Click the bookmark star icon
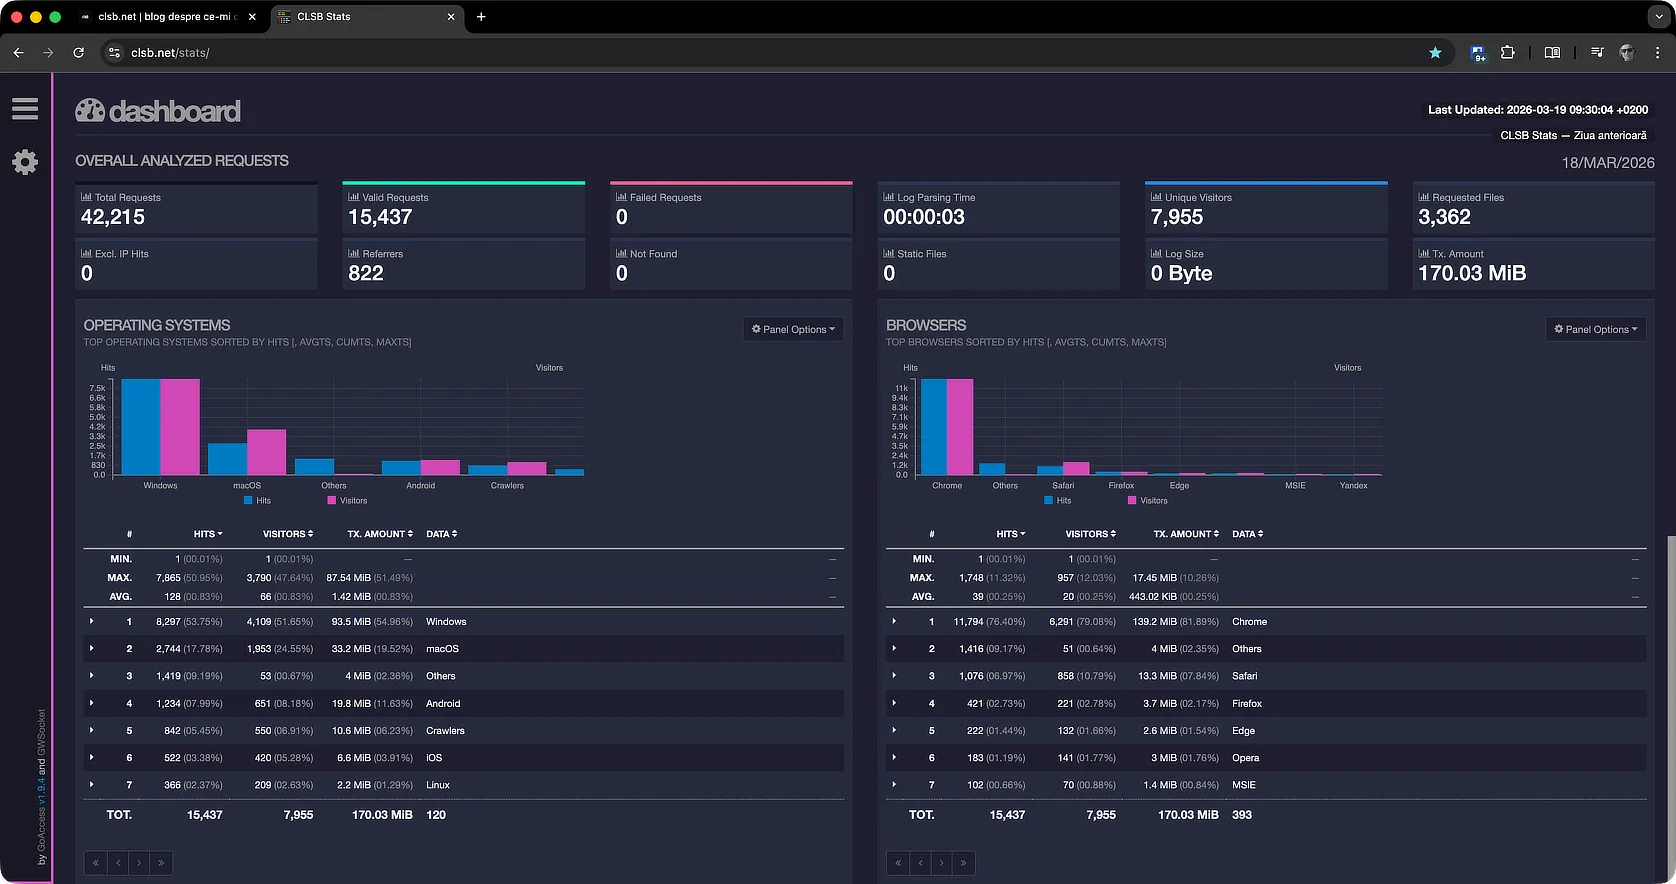 (1435, 53)
